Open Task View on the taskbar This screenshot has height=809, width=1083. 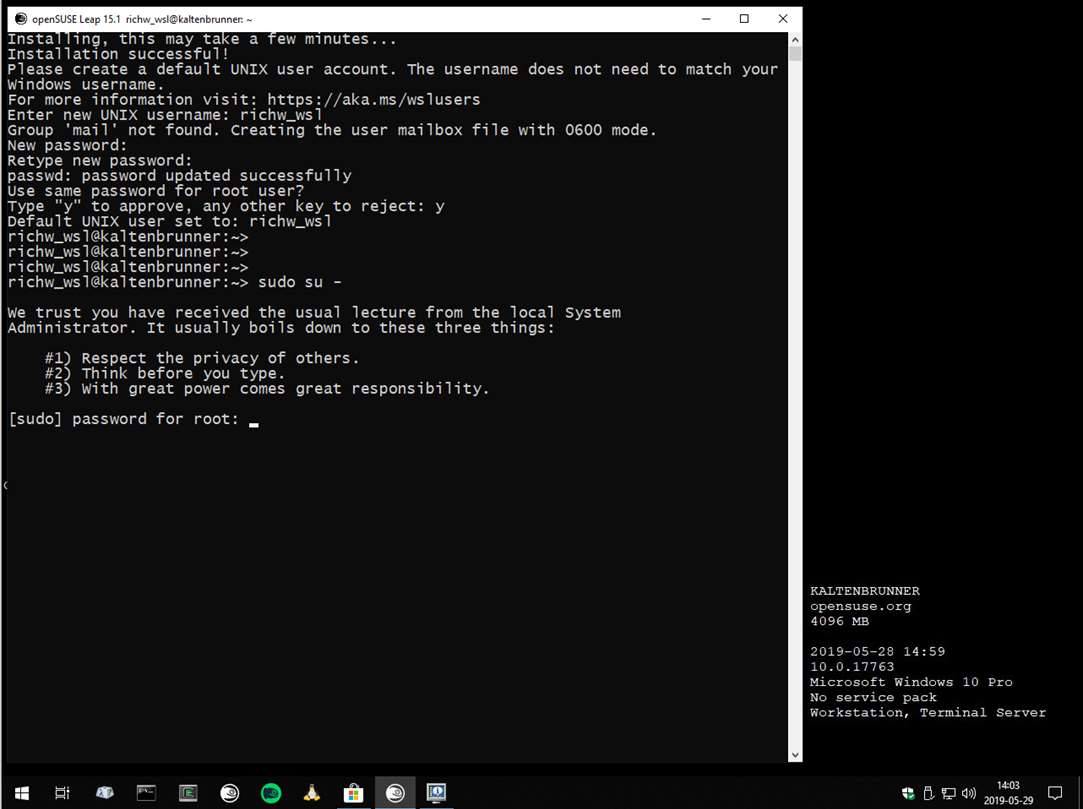coord(62,793)
